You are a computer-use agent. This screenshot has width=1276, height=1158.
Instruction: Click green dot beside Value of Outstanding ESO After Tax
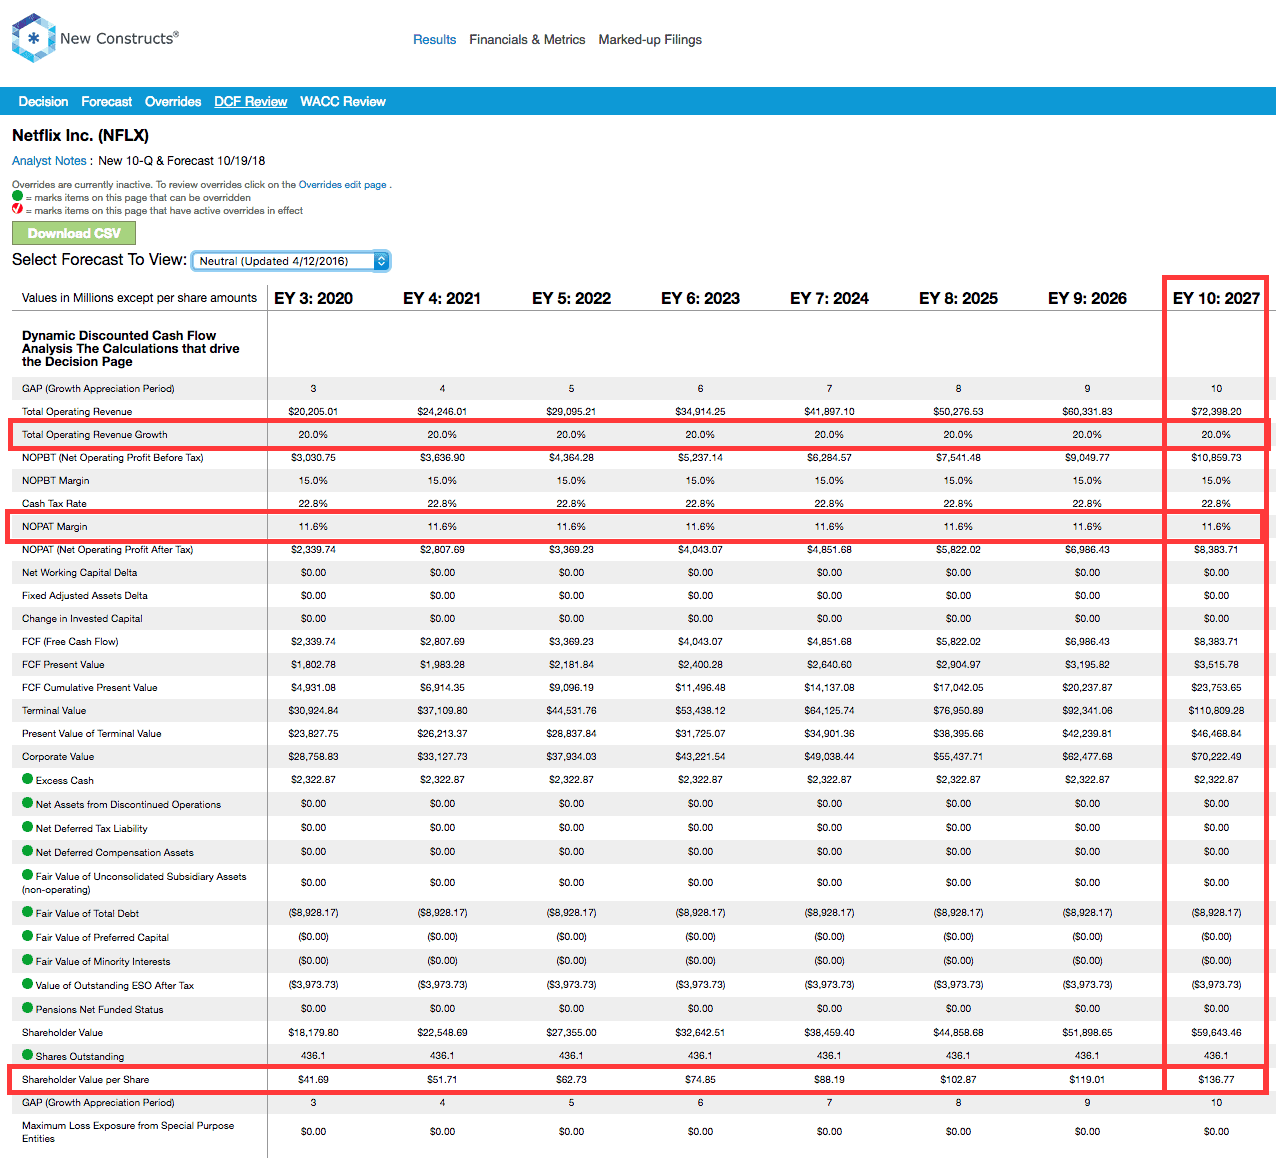pos(28,984)
